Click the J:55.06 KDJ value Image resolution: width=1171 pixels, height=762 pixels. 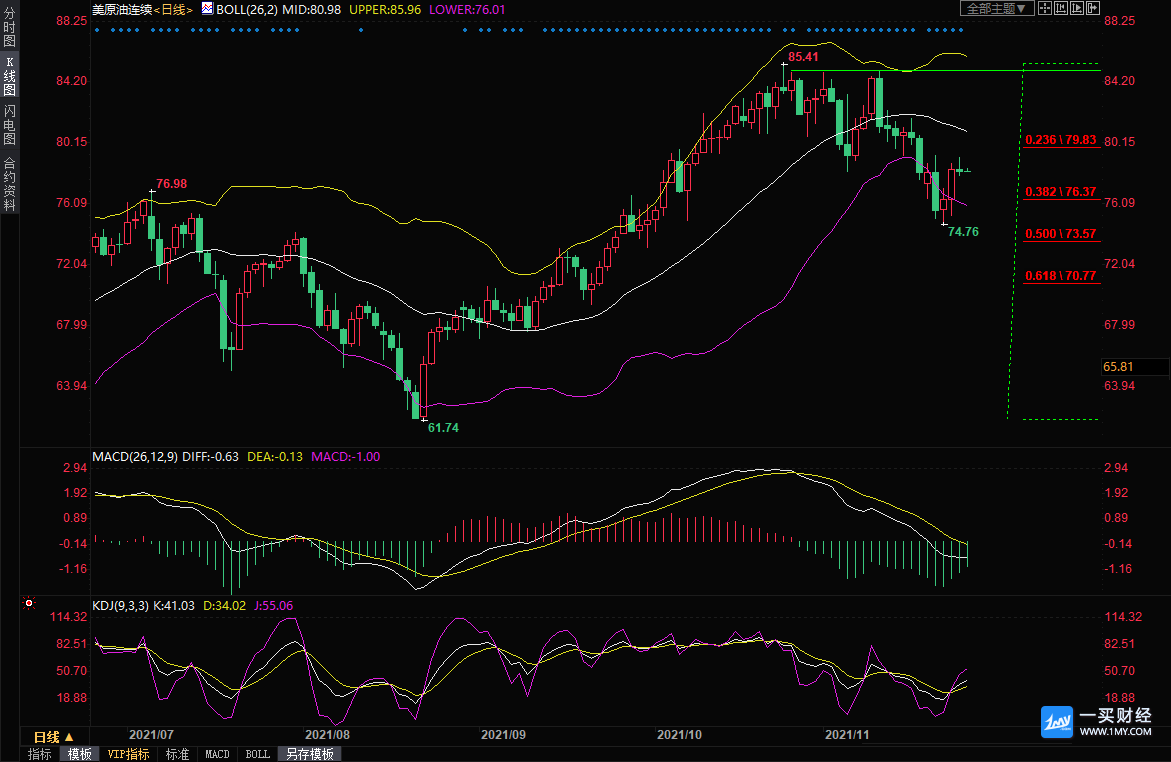pyautogui.click(x=274, y=606)
